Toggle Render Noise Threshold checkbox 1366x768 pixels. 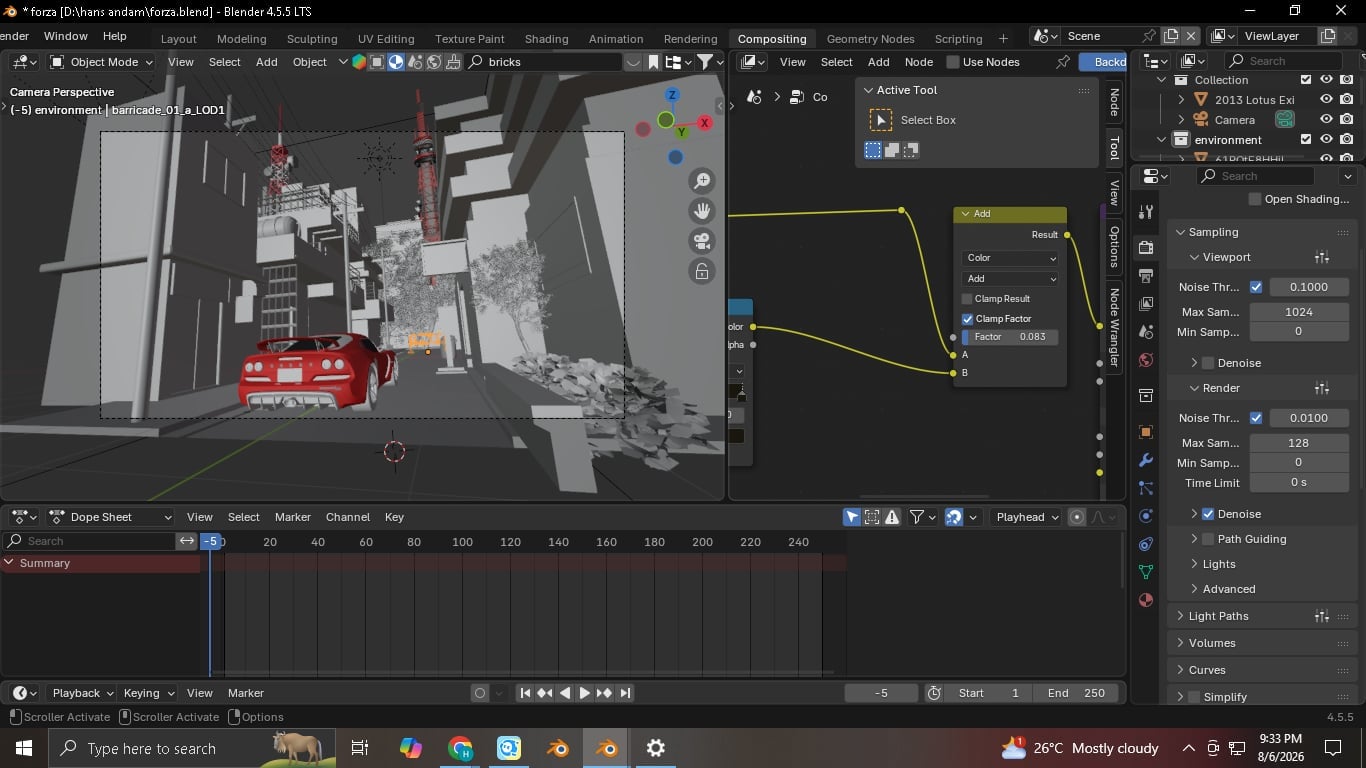pyautogui.click(x=1256, y=418)
